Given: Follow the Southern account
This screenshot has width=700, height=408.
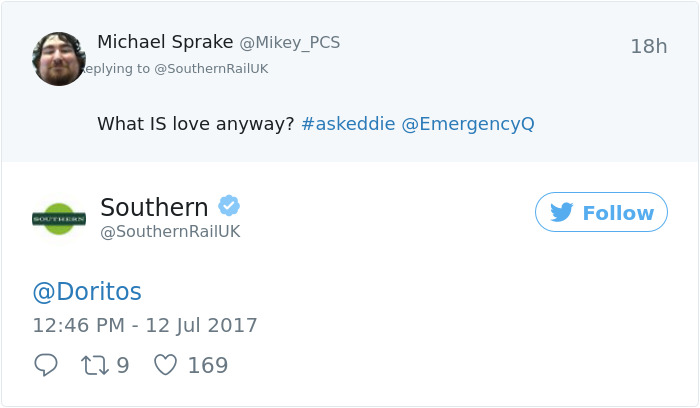Looking at the screenshot, I should 601,212.
